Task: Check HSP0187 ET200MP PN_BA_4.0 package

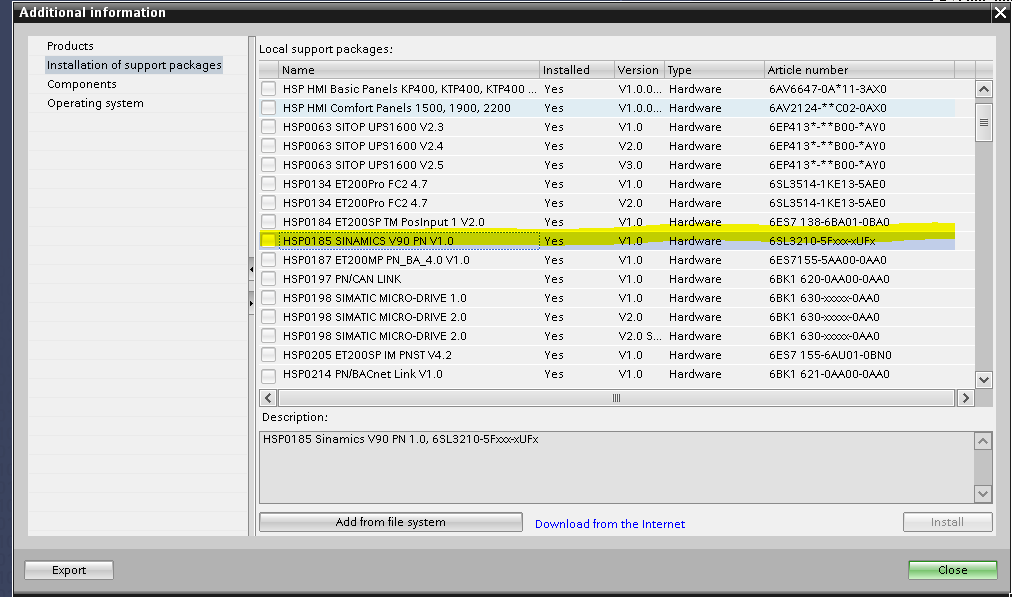Action: tap(268, 260)
